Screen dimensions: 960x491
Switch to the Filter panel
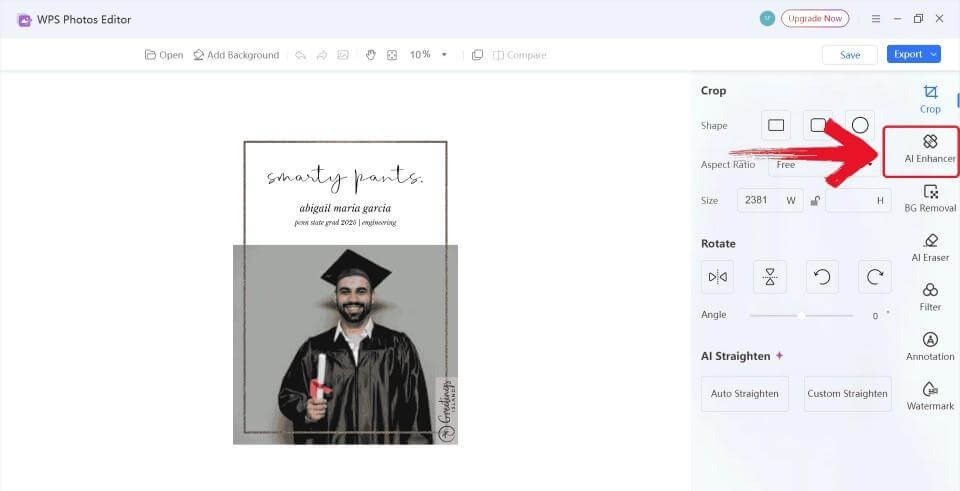[x=930, y=297]
